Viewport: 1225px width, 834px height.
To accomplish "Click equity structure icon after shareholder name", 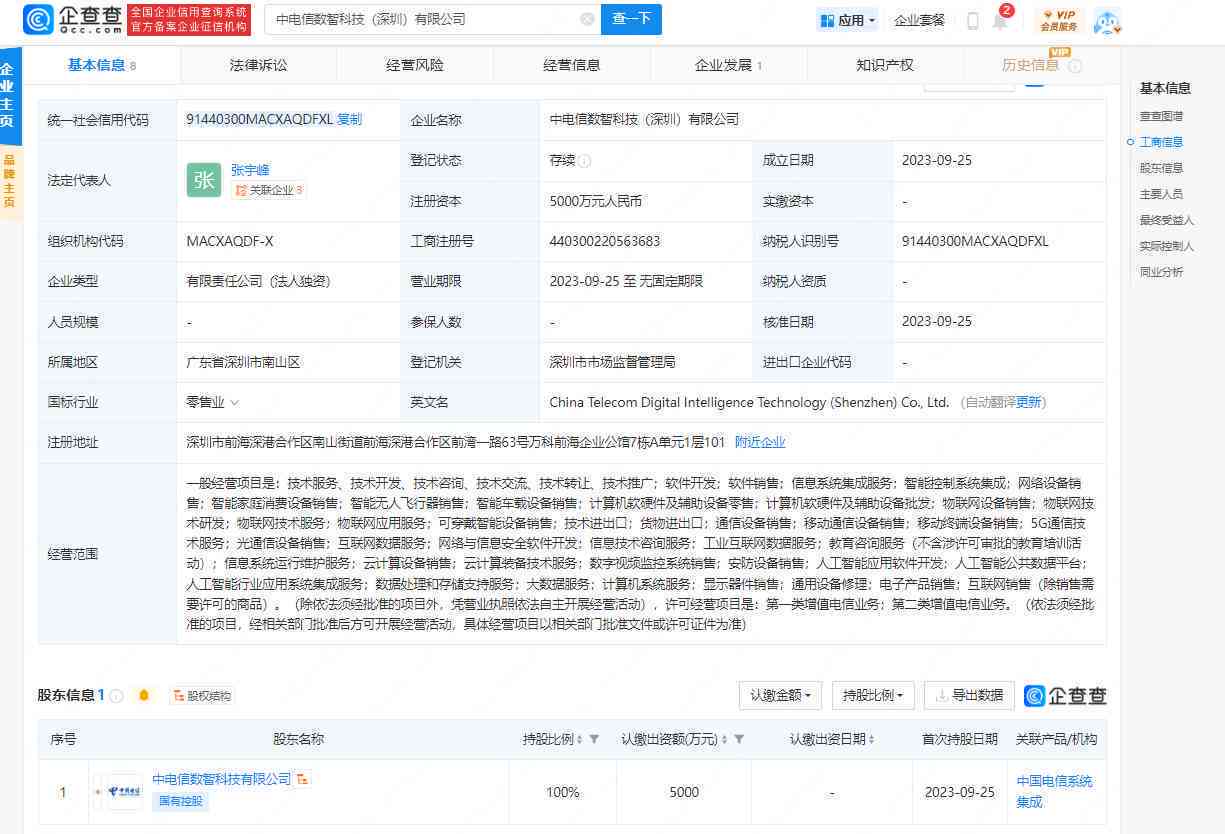I will [302, 778].
